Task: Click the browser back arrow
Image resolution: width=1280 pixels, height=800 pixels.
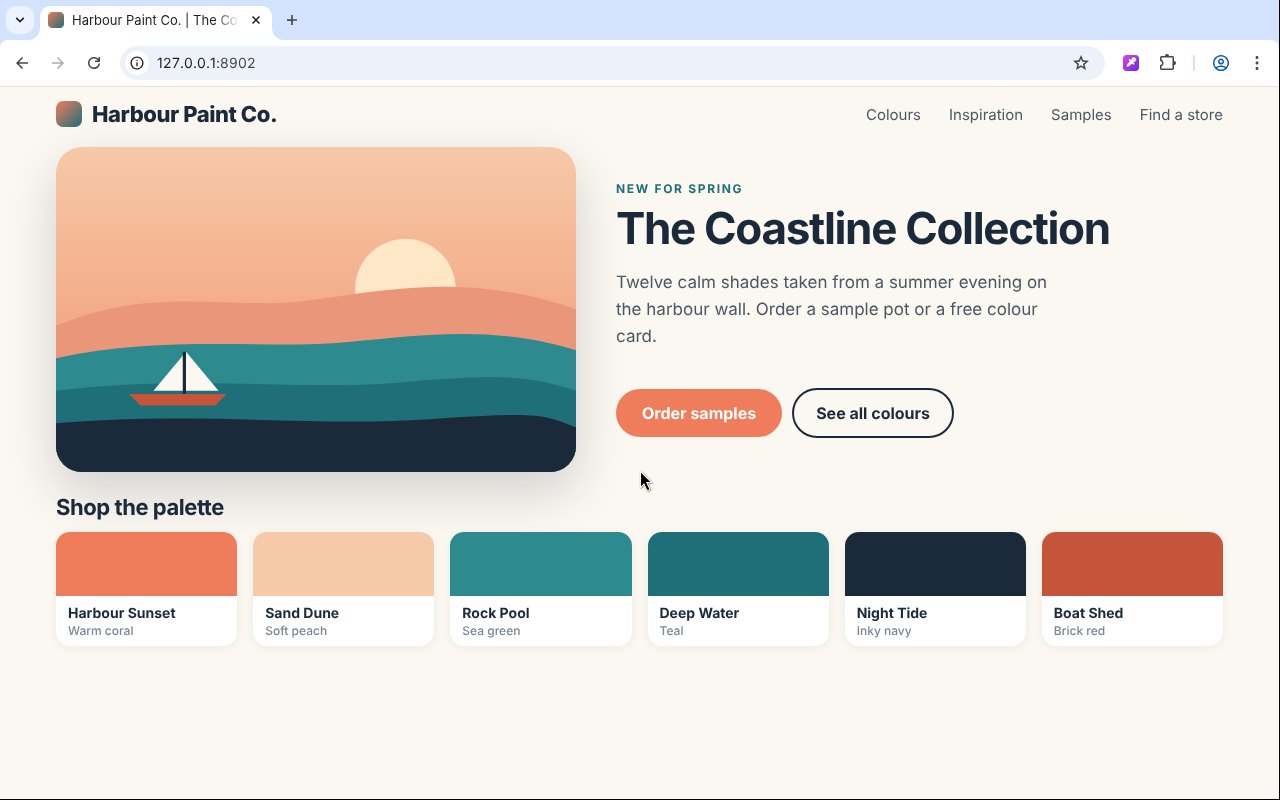Action: tap(22, 63)
